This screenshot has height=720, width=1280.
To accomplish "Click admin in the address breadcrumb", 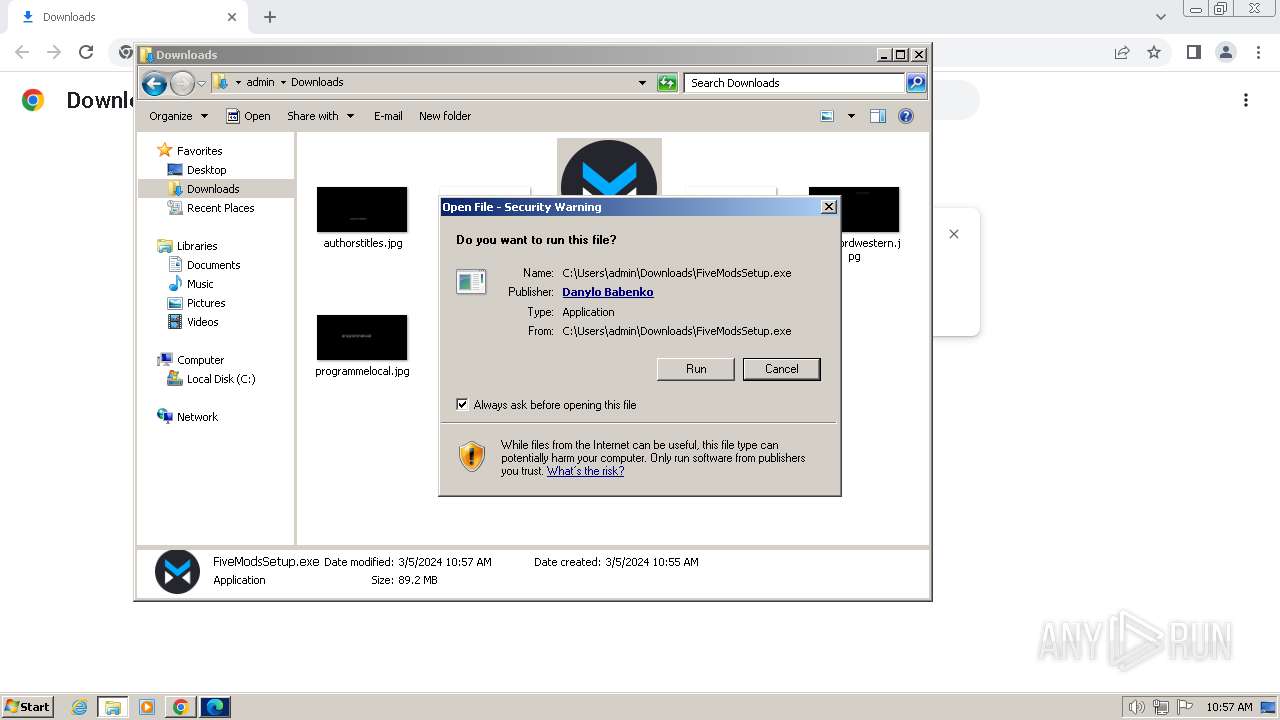I will coord(260,83).
